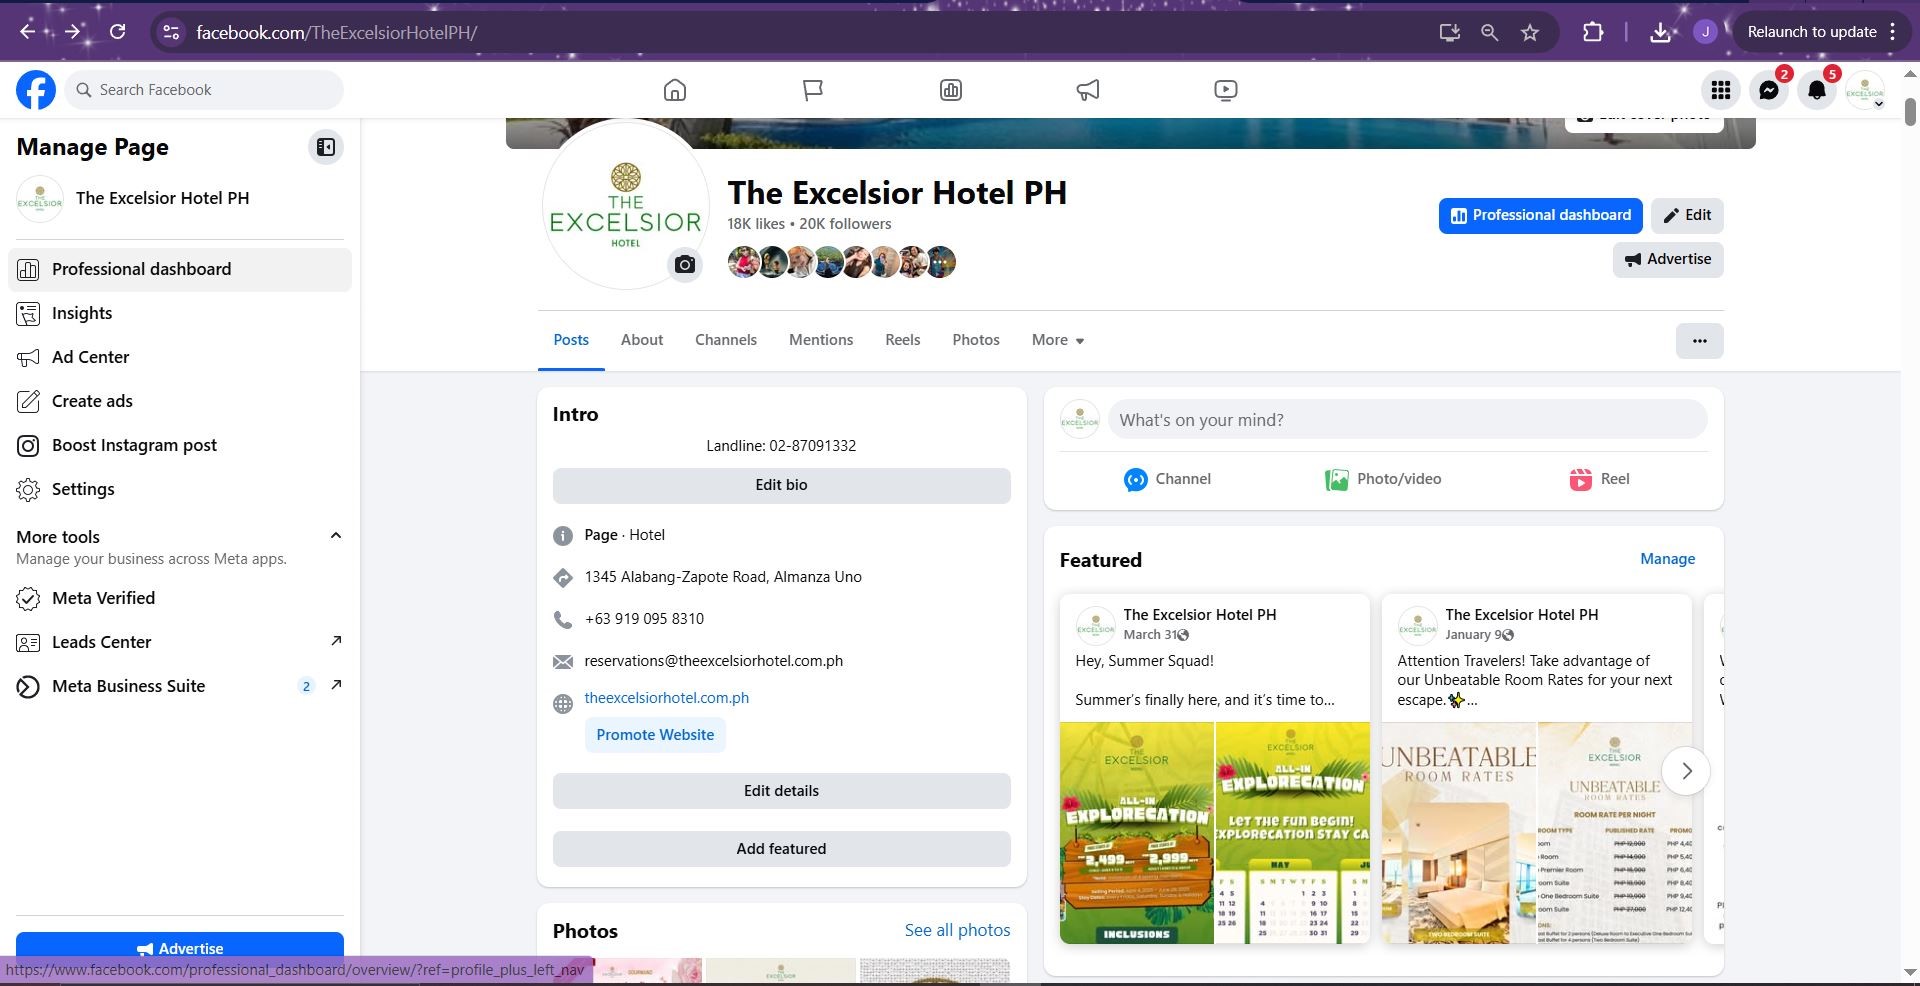Open the Home icon in top navigation
This screenshot has width=1920, height=986.
(675, 90)
